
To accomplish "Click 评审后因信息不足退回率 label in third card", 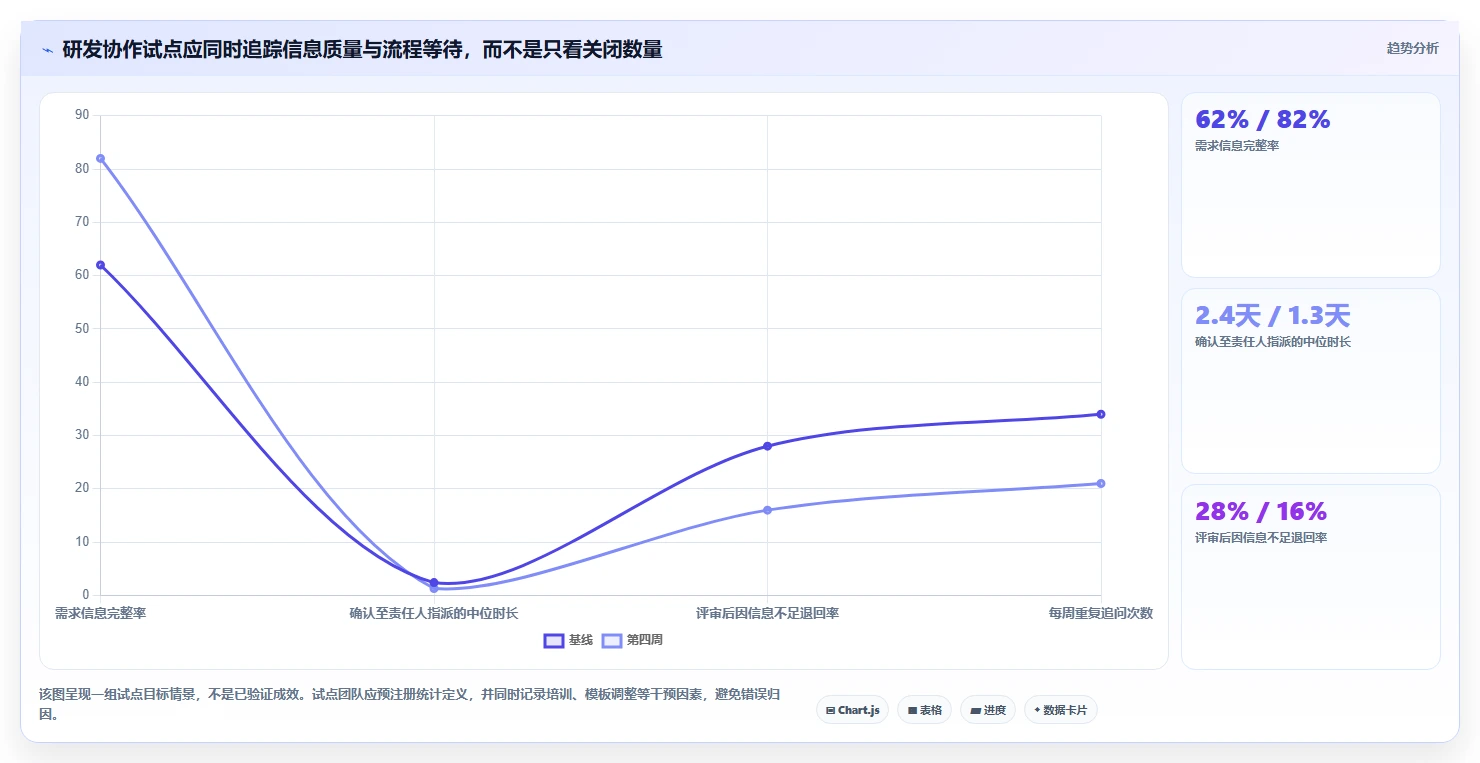I will (x=1261, y=538).
